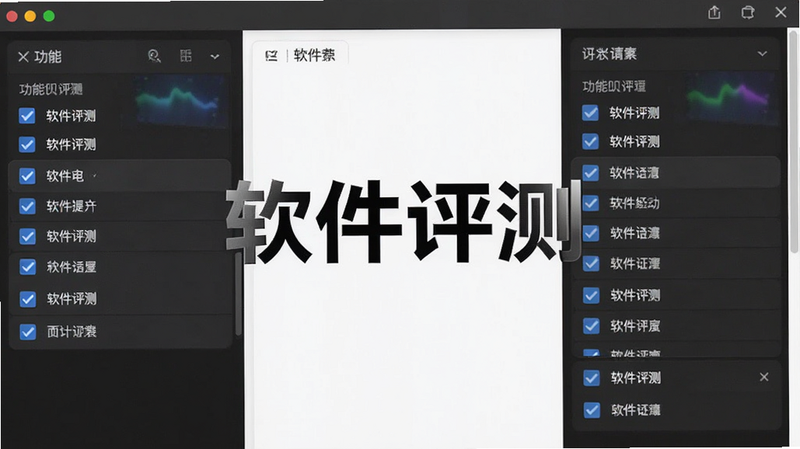Click the duplicate-window icon in the title bar
800x449 pixels.
747,12
